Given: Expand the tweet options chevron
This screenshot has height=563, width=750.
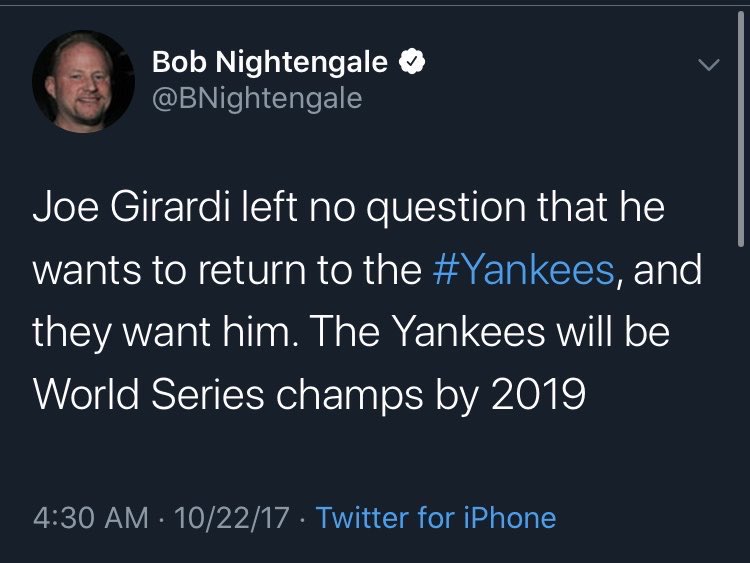Looking at the screenshot, I should click(x=707, y=66).
